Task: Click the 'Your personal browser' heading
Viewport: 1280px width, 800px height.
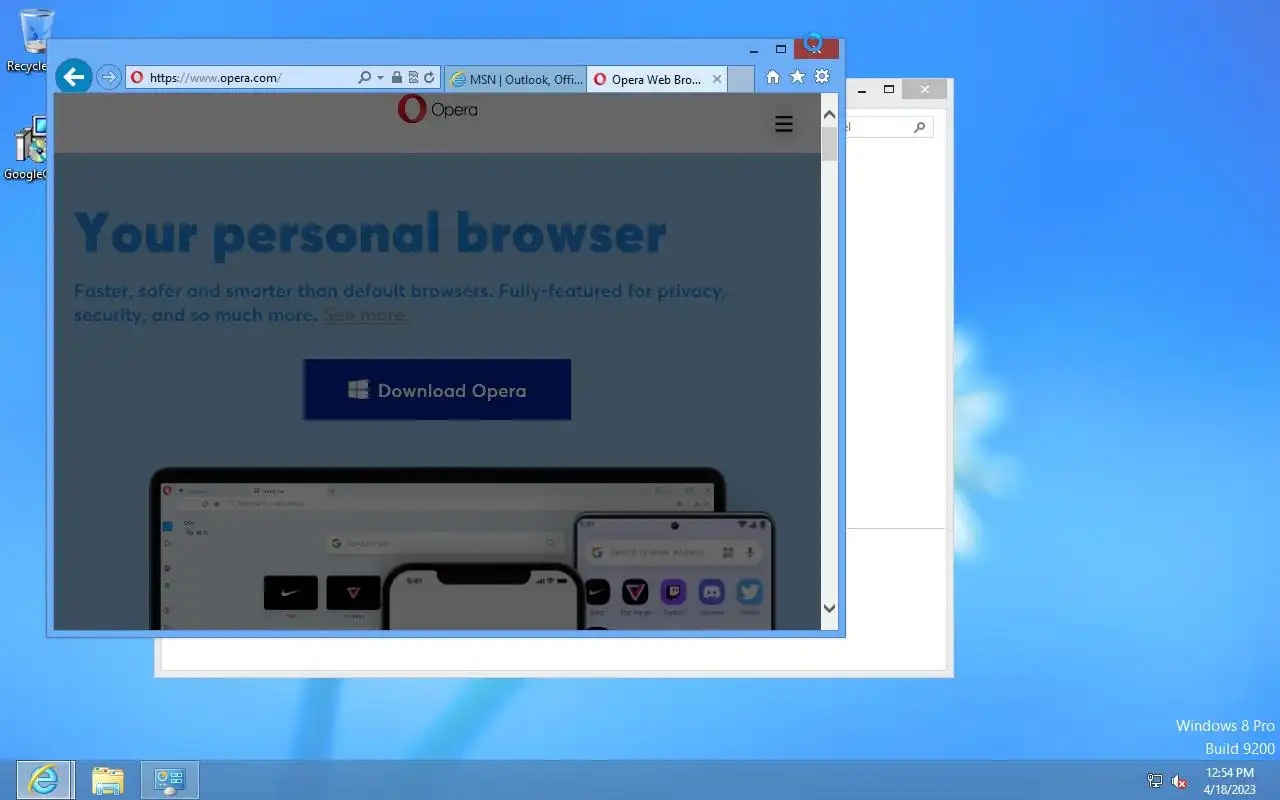Action: coord(370,233)
